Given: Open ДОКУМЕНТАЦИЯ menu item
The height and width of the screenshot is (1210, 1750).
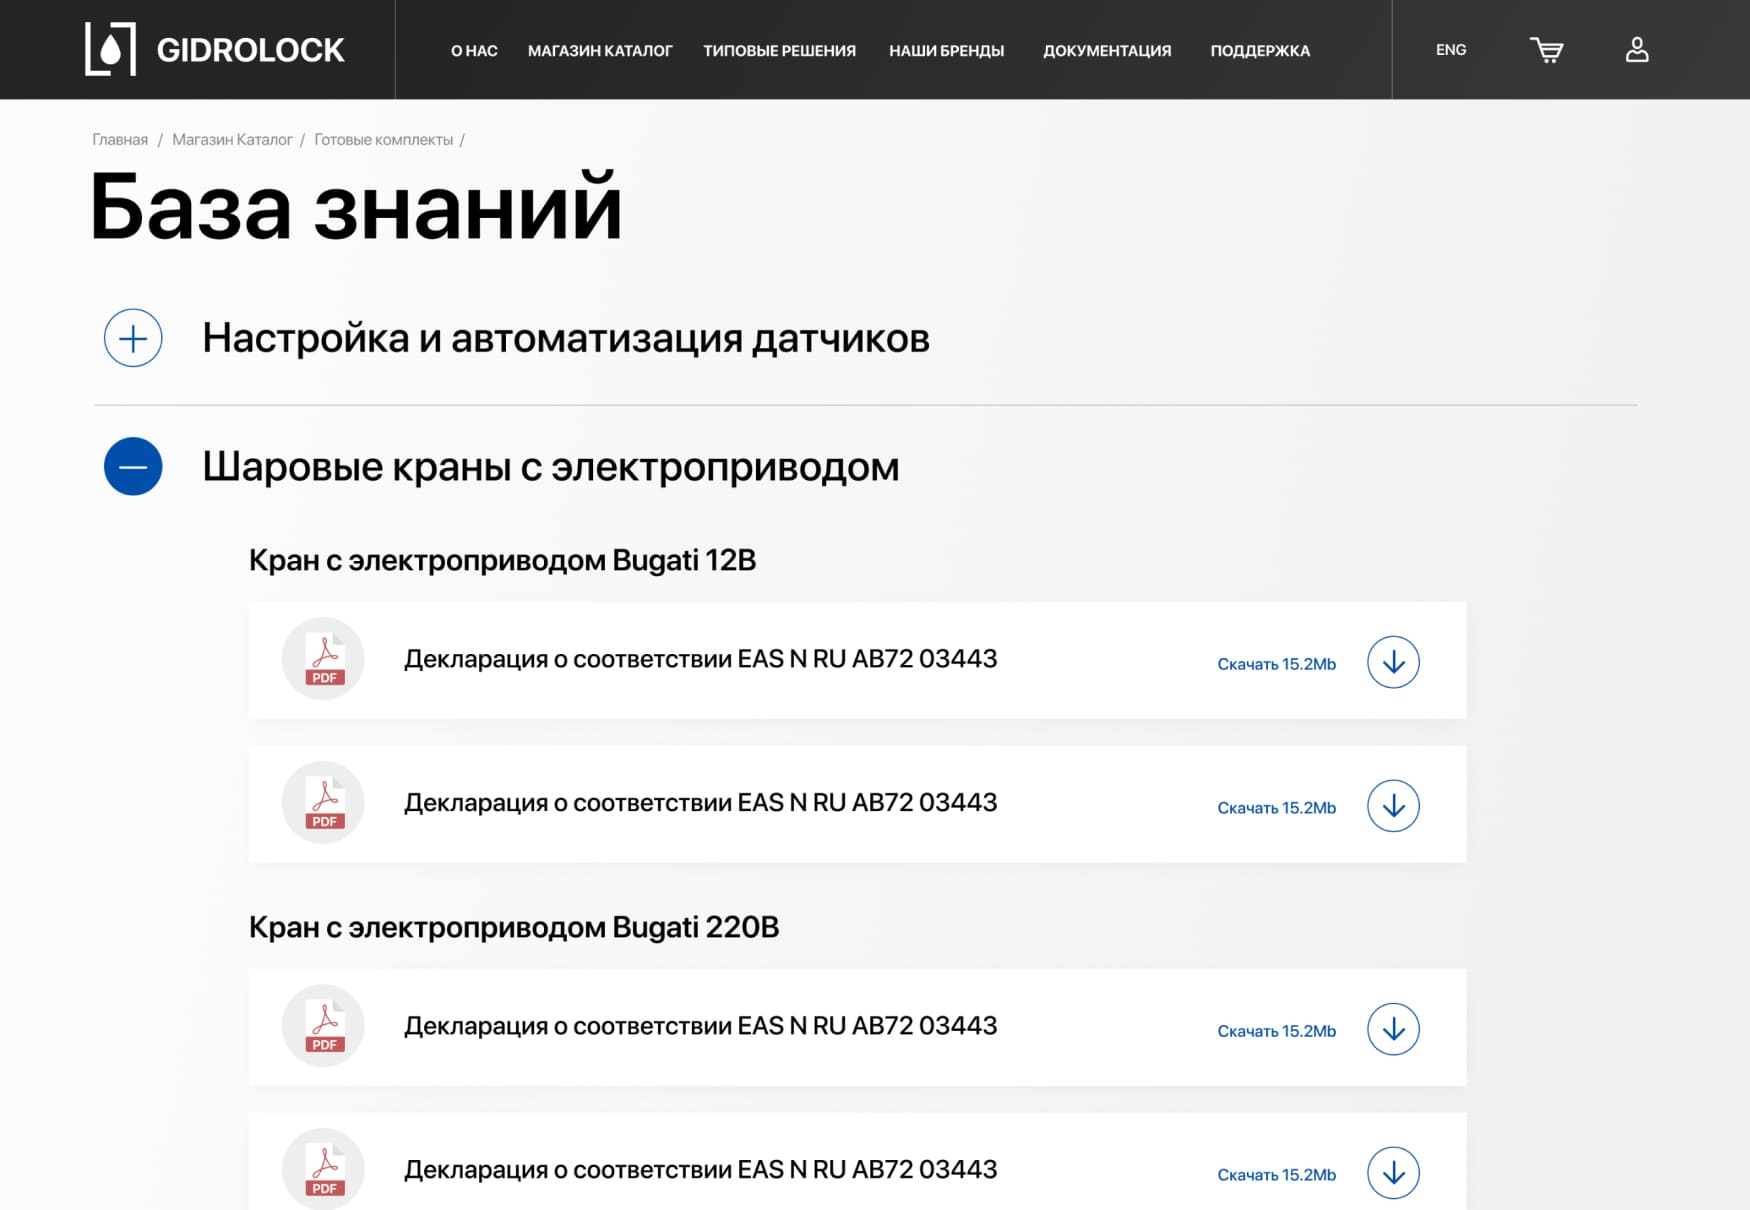Looking at the screenshot, I should click(x=1107, y=51).
